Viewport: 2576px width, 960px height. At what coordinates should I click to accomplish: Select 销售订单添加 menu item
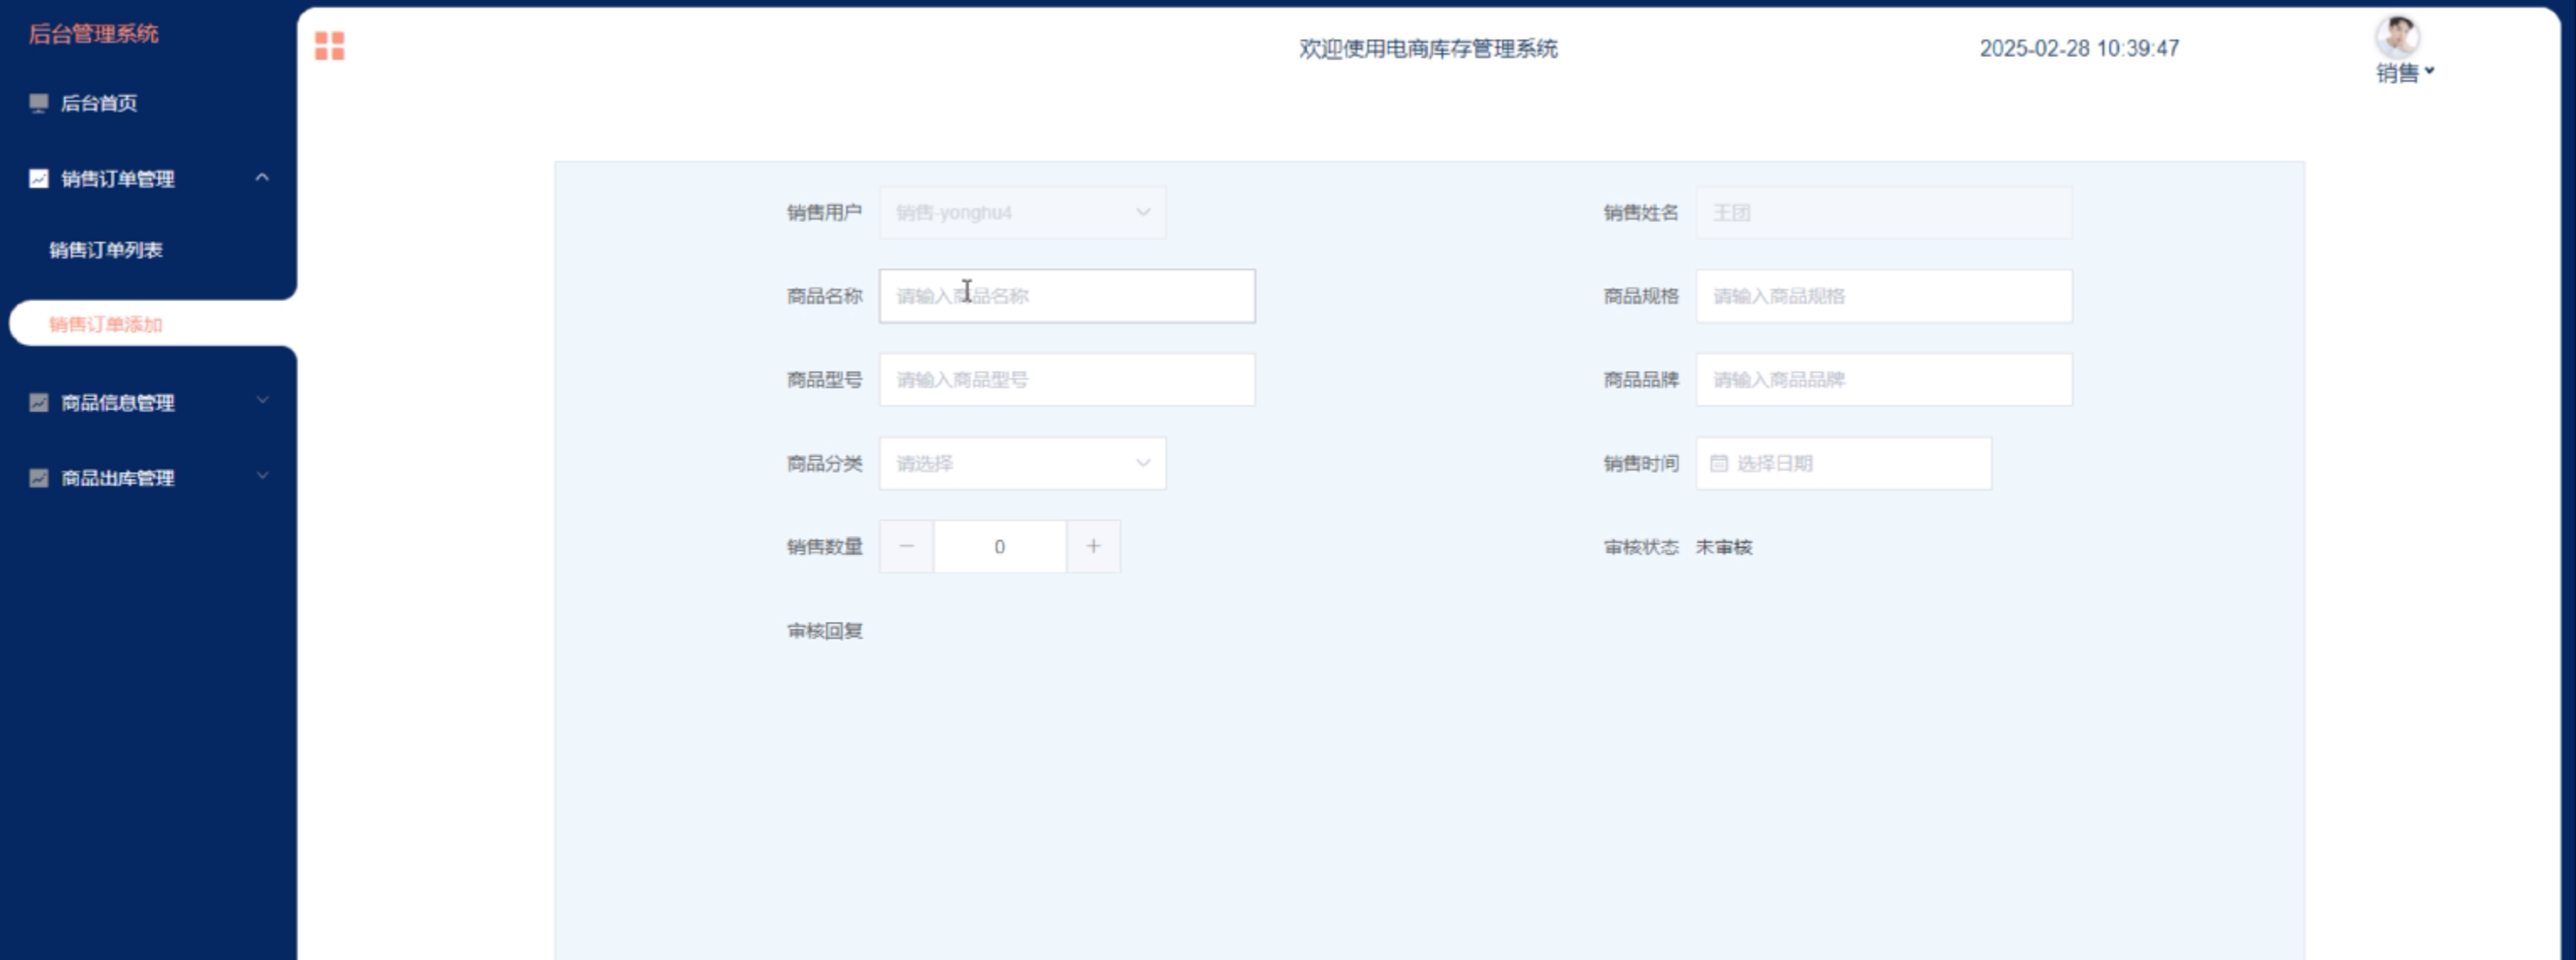(x=106, y=324)
